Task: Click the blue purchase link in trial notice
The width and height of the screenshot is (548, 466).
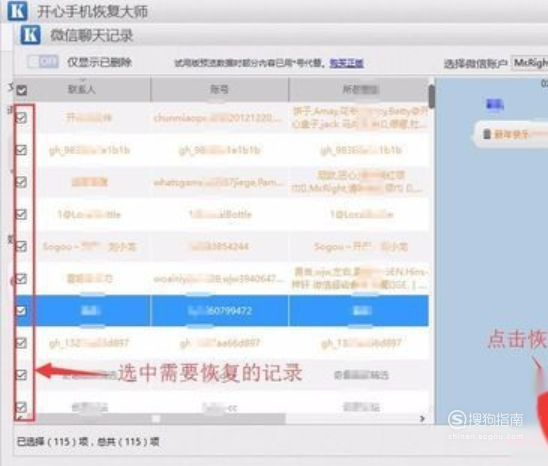Action: pos(346,63)
